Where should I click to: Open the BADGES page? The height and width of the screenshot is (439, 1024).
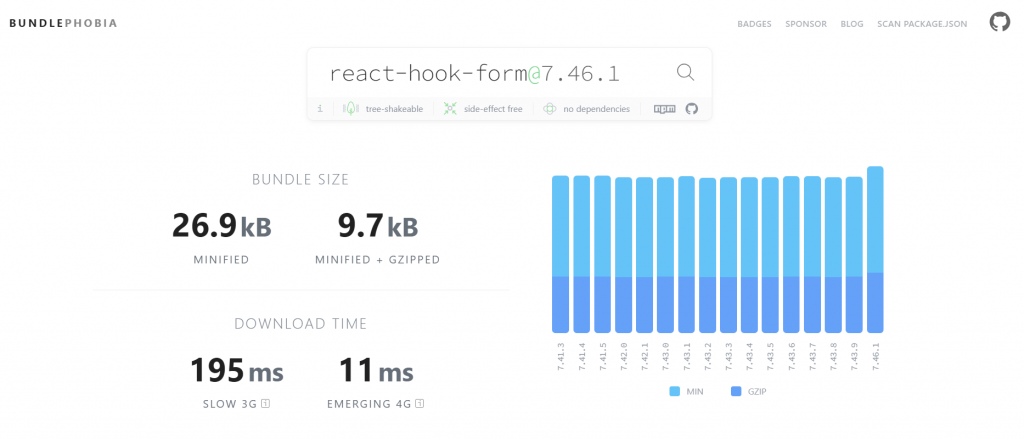point(754,24)
